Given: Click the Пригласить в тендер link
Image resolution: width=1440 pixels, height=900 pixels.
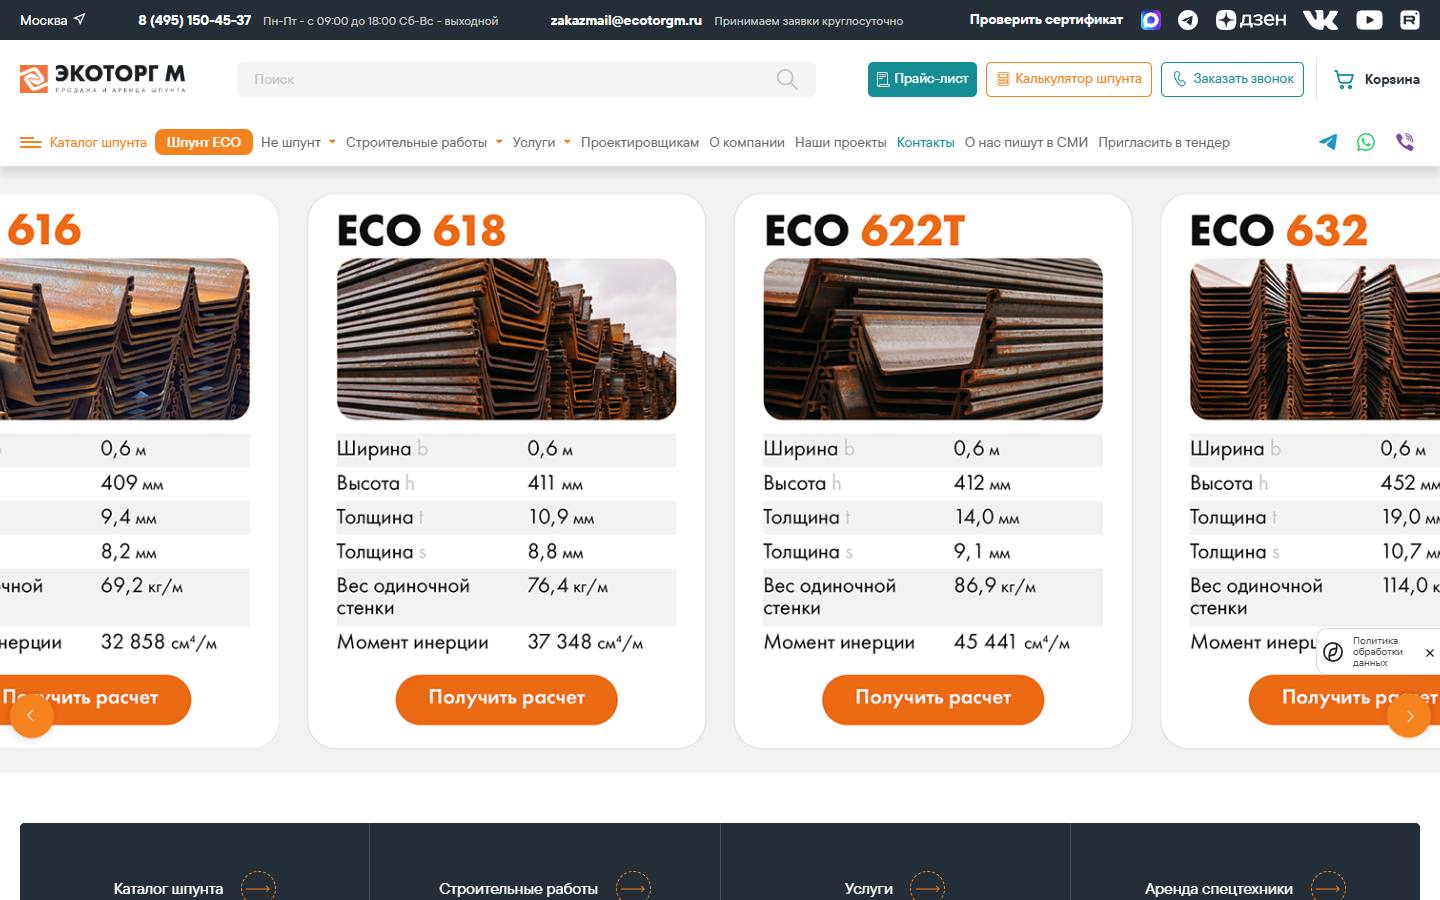Looking at the screenshot, I should click(1164, 142).
